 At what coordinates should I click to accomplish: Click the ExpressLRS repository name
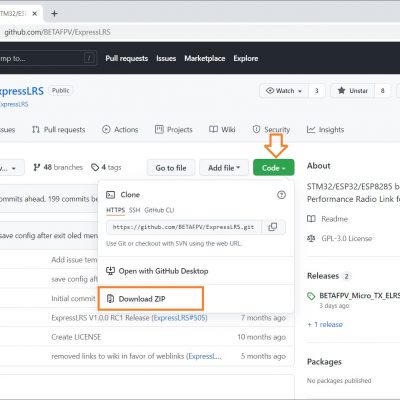click(x=22, y=91)
